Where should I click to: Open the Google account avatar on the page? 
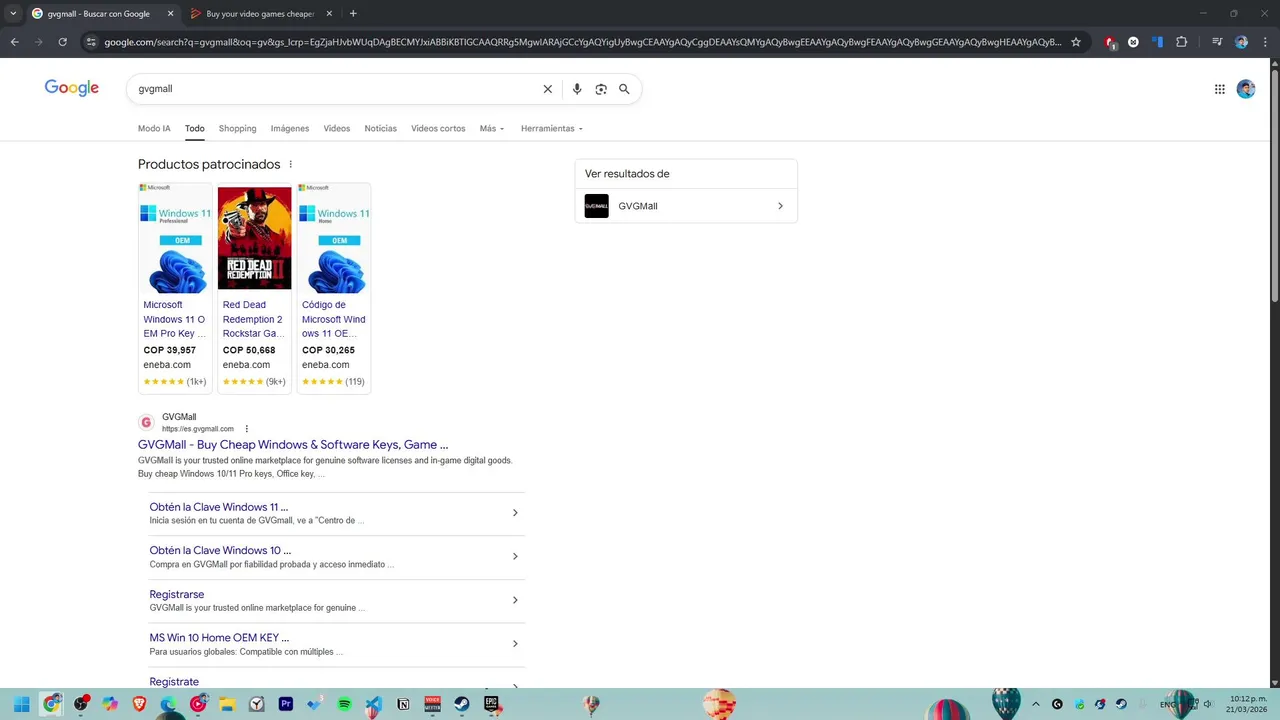1246,89
